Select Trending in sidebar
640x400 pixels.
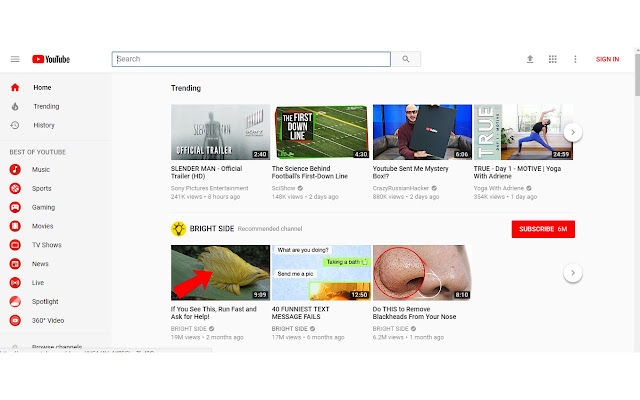[x=47, y=107]
